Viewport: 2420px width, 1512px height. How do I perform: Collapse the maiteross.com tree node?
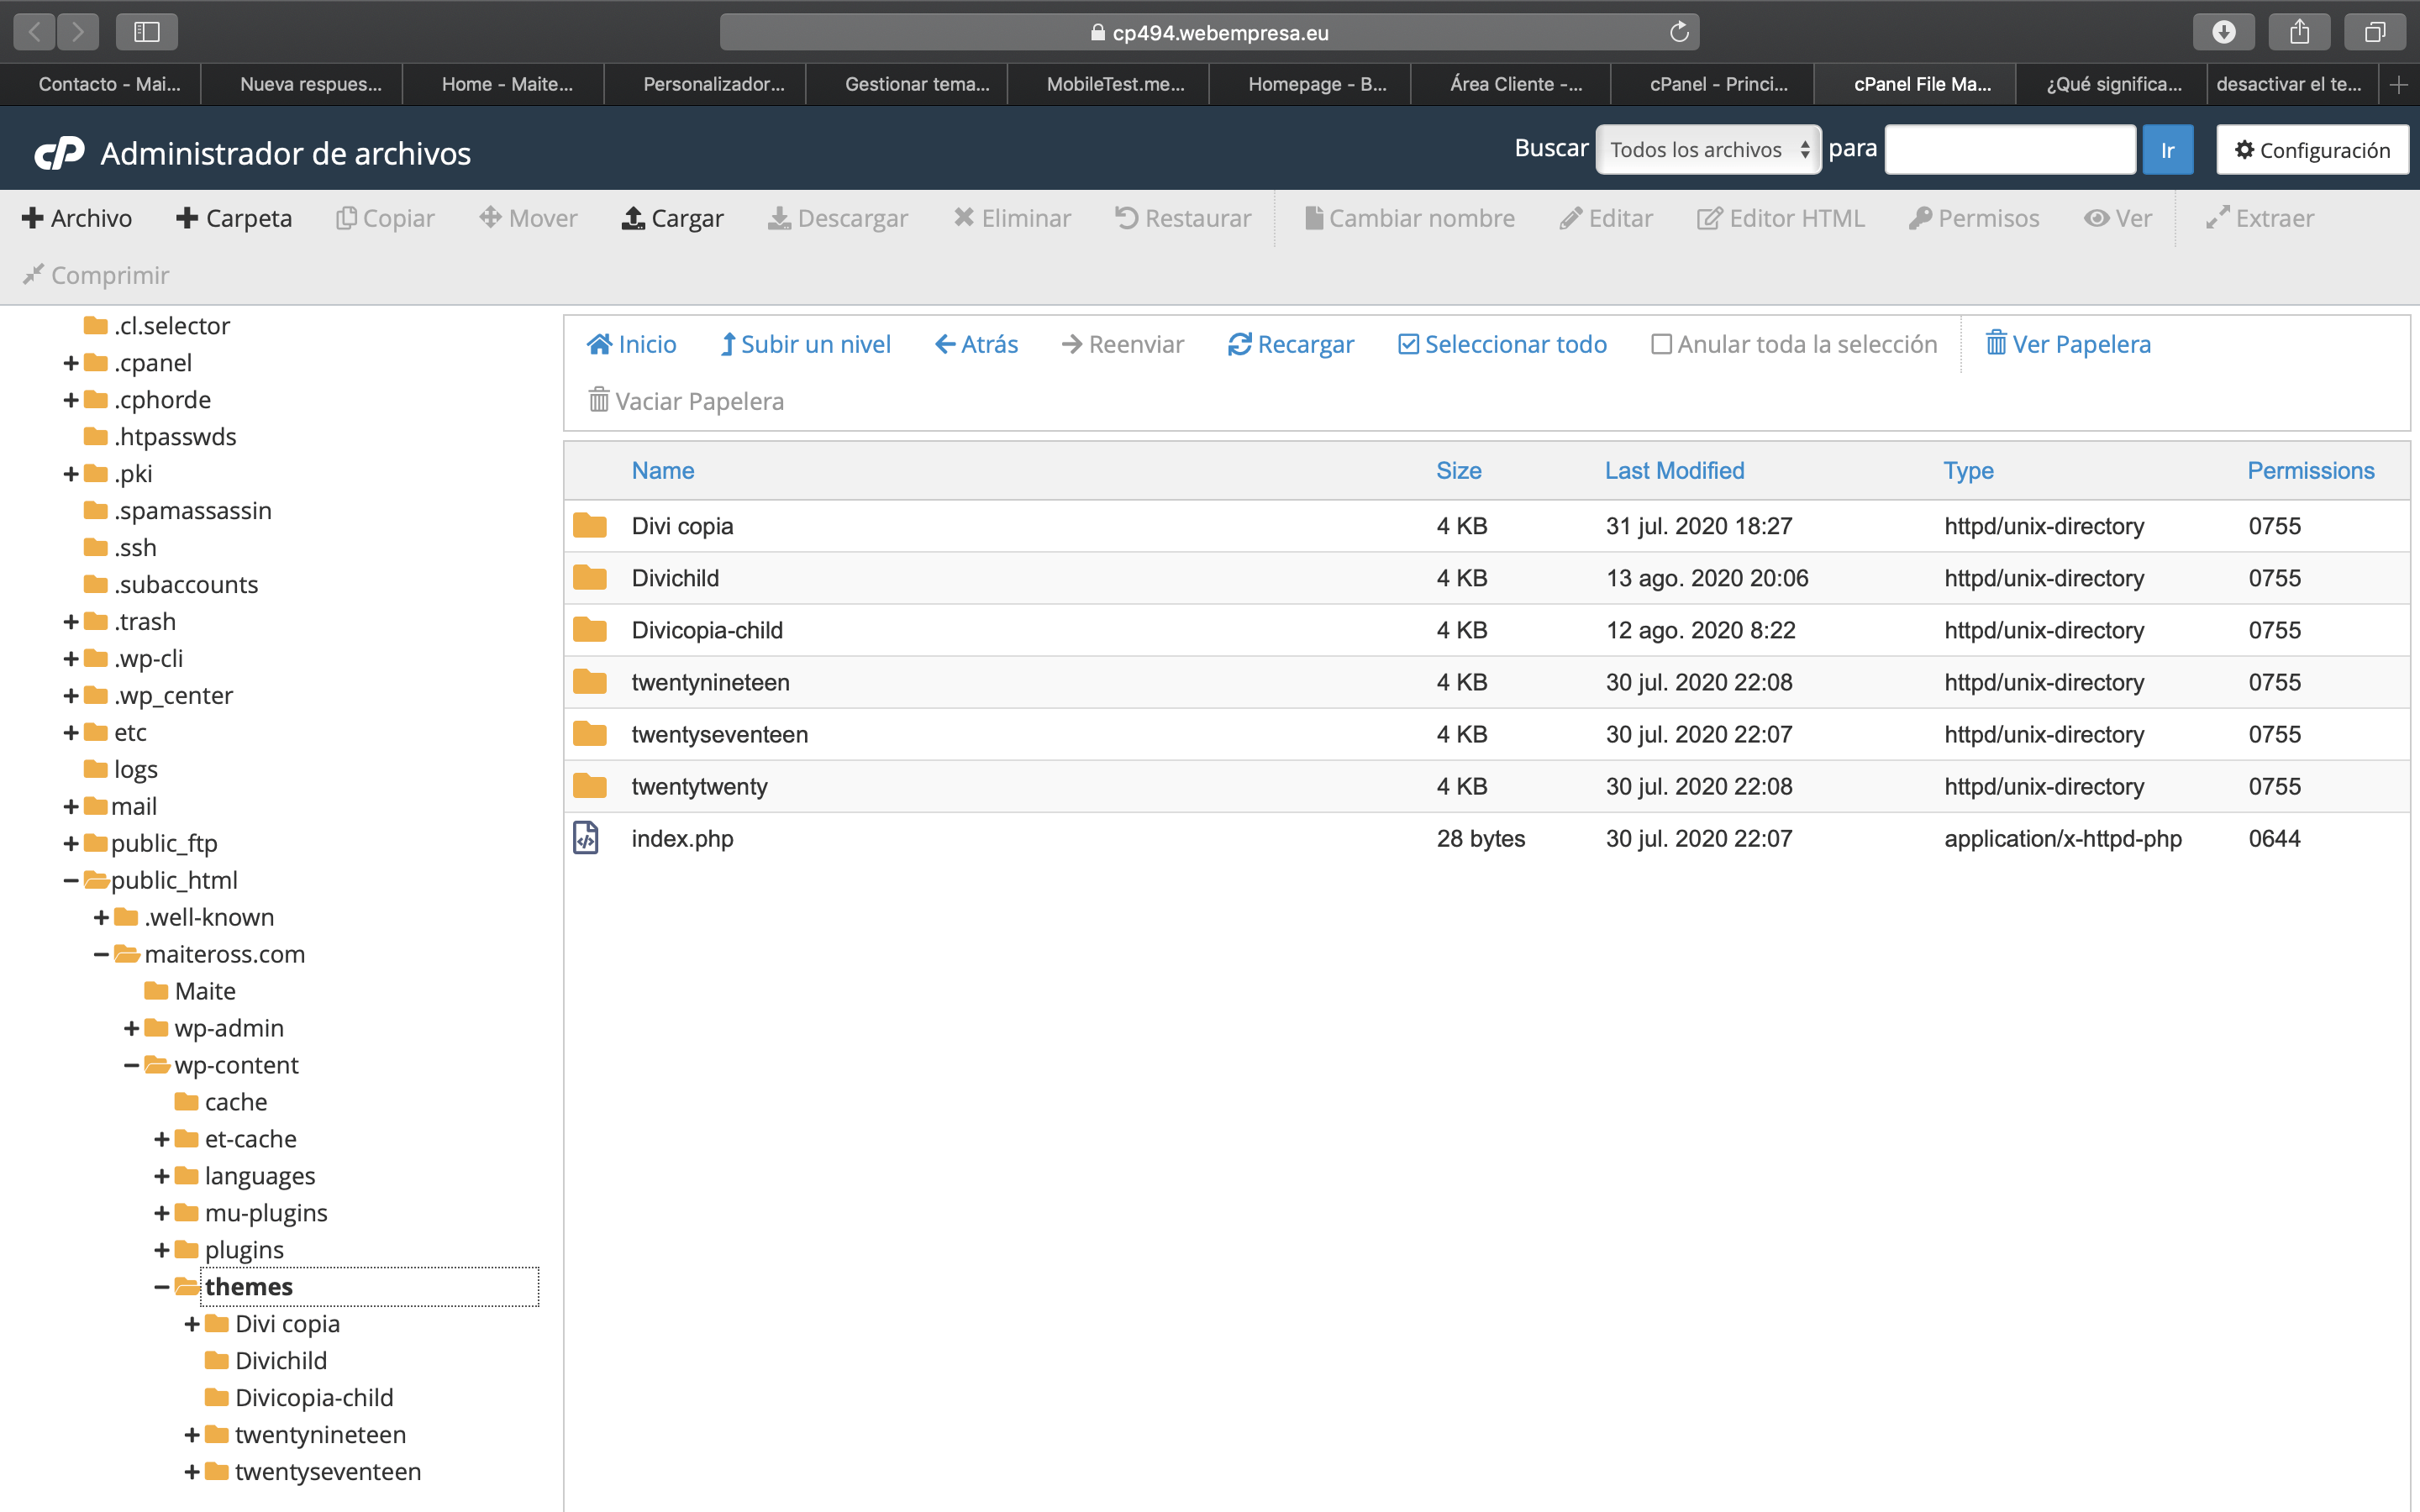coord(101,955)
